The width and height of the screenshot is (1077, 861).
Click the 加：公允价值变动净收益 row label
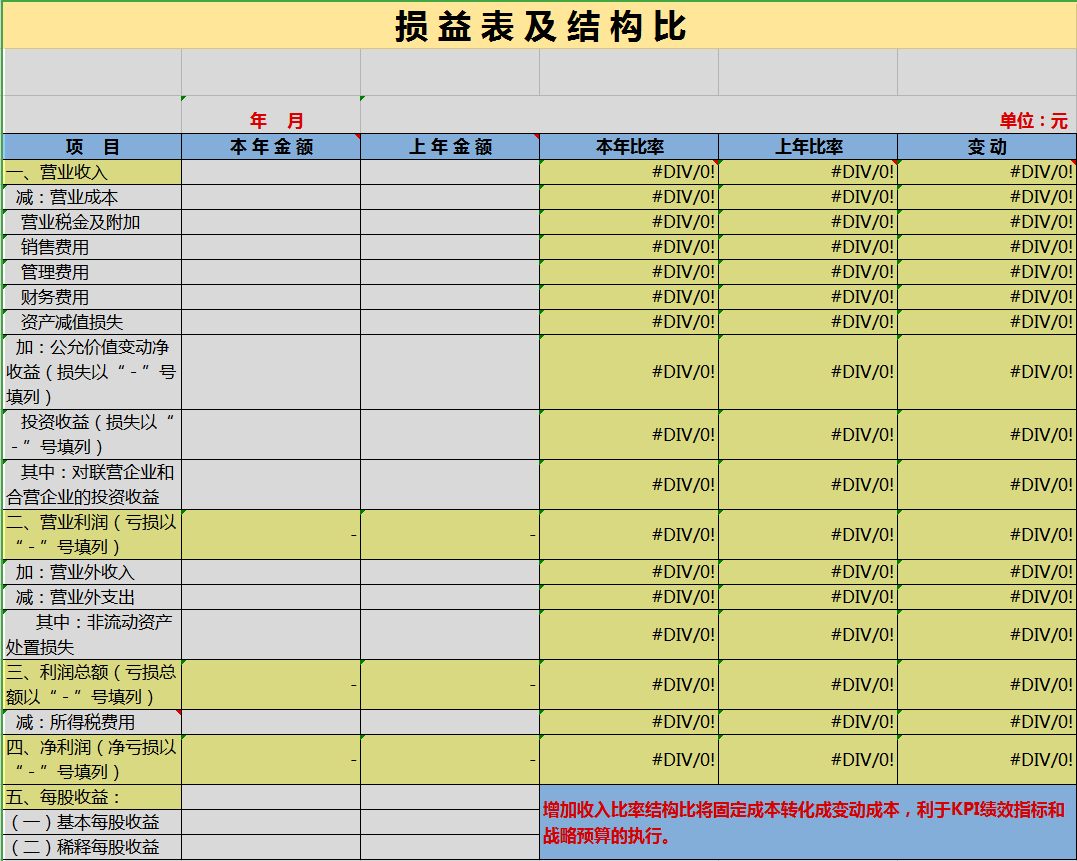point(92,372)
